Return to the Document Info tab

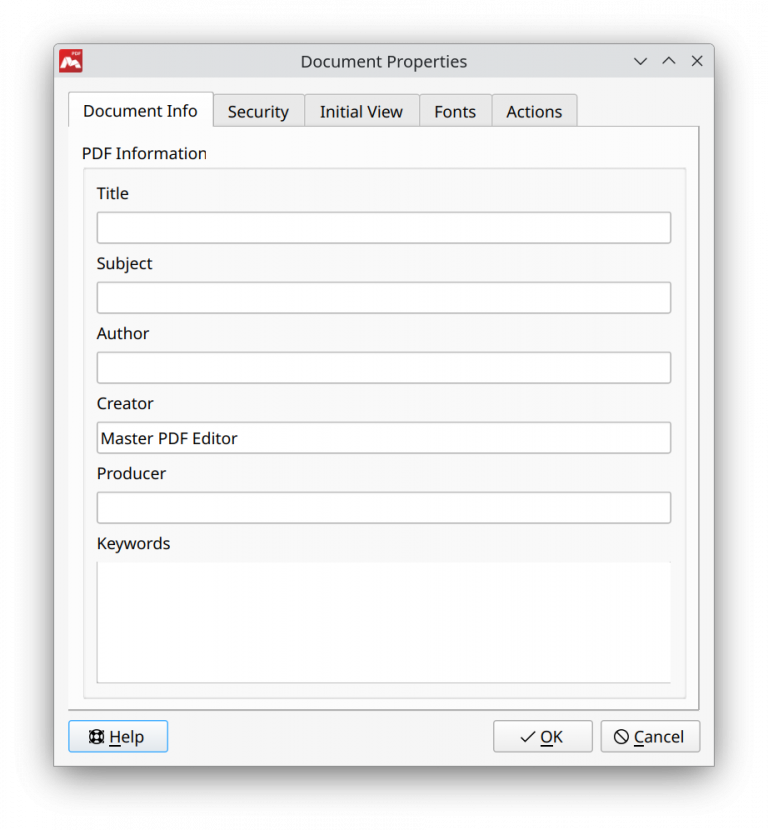[140, 111]
